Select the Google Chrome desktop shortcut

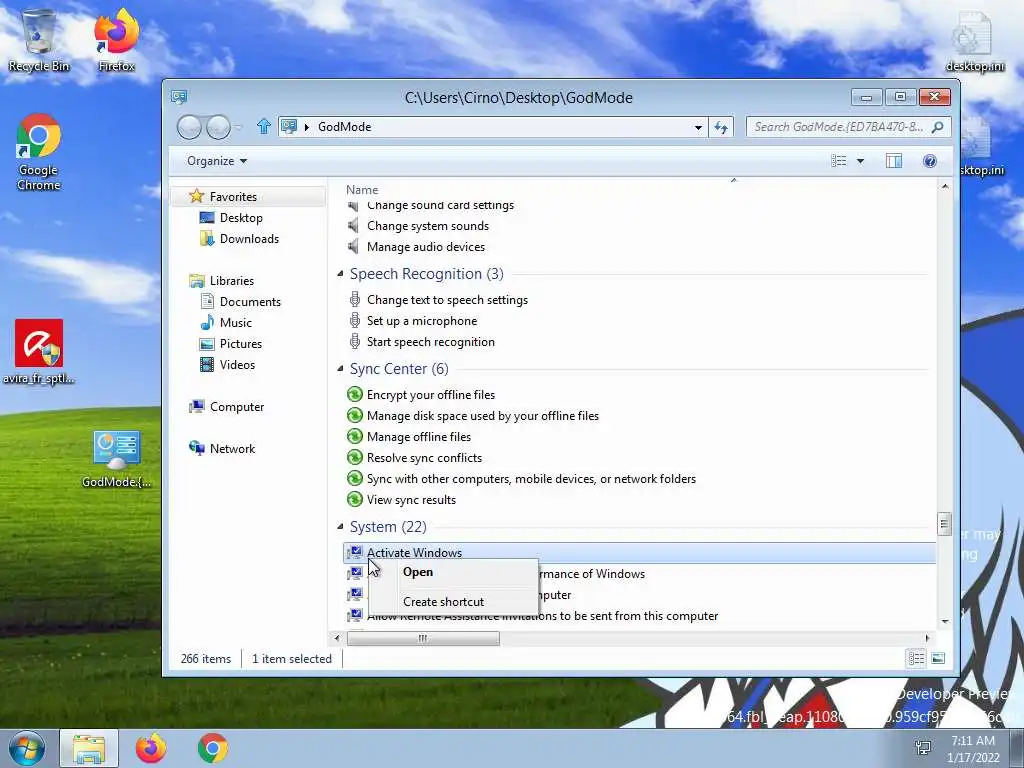pos(39,153)
